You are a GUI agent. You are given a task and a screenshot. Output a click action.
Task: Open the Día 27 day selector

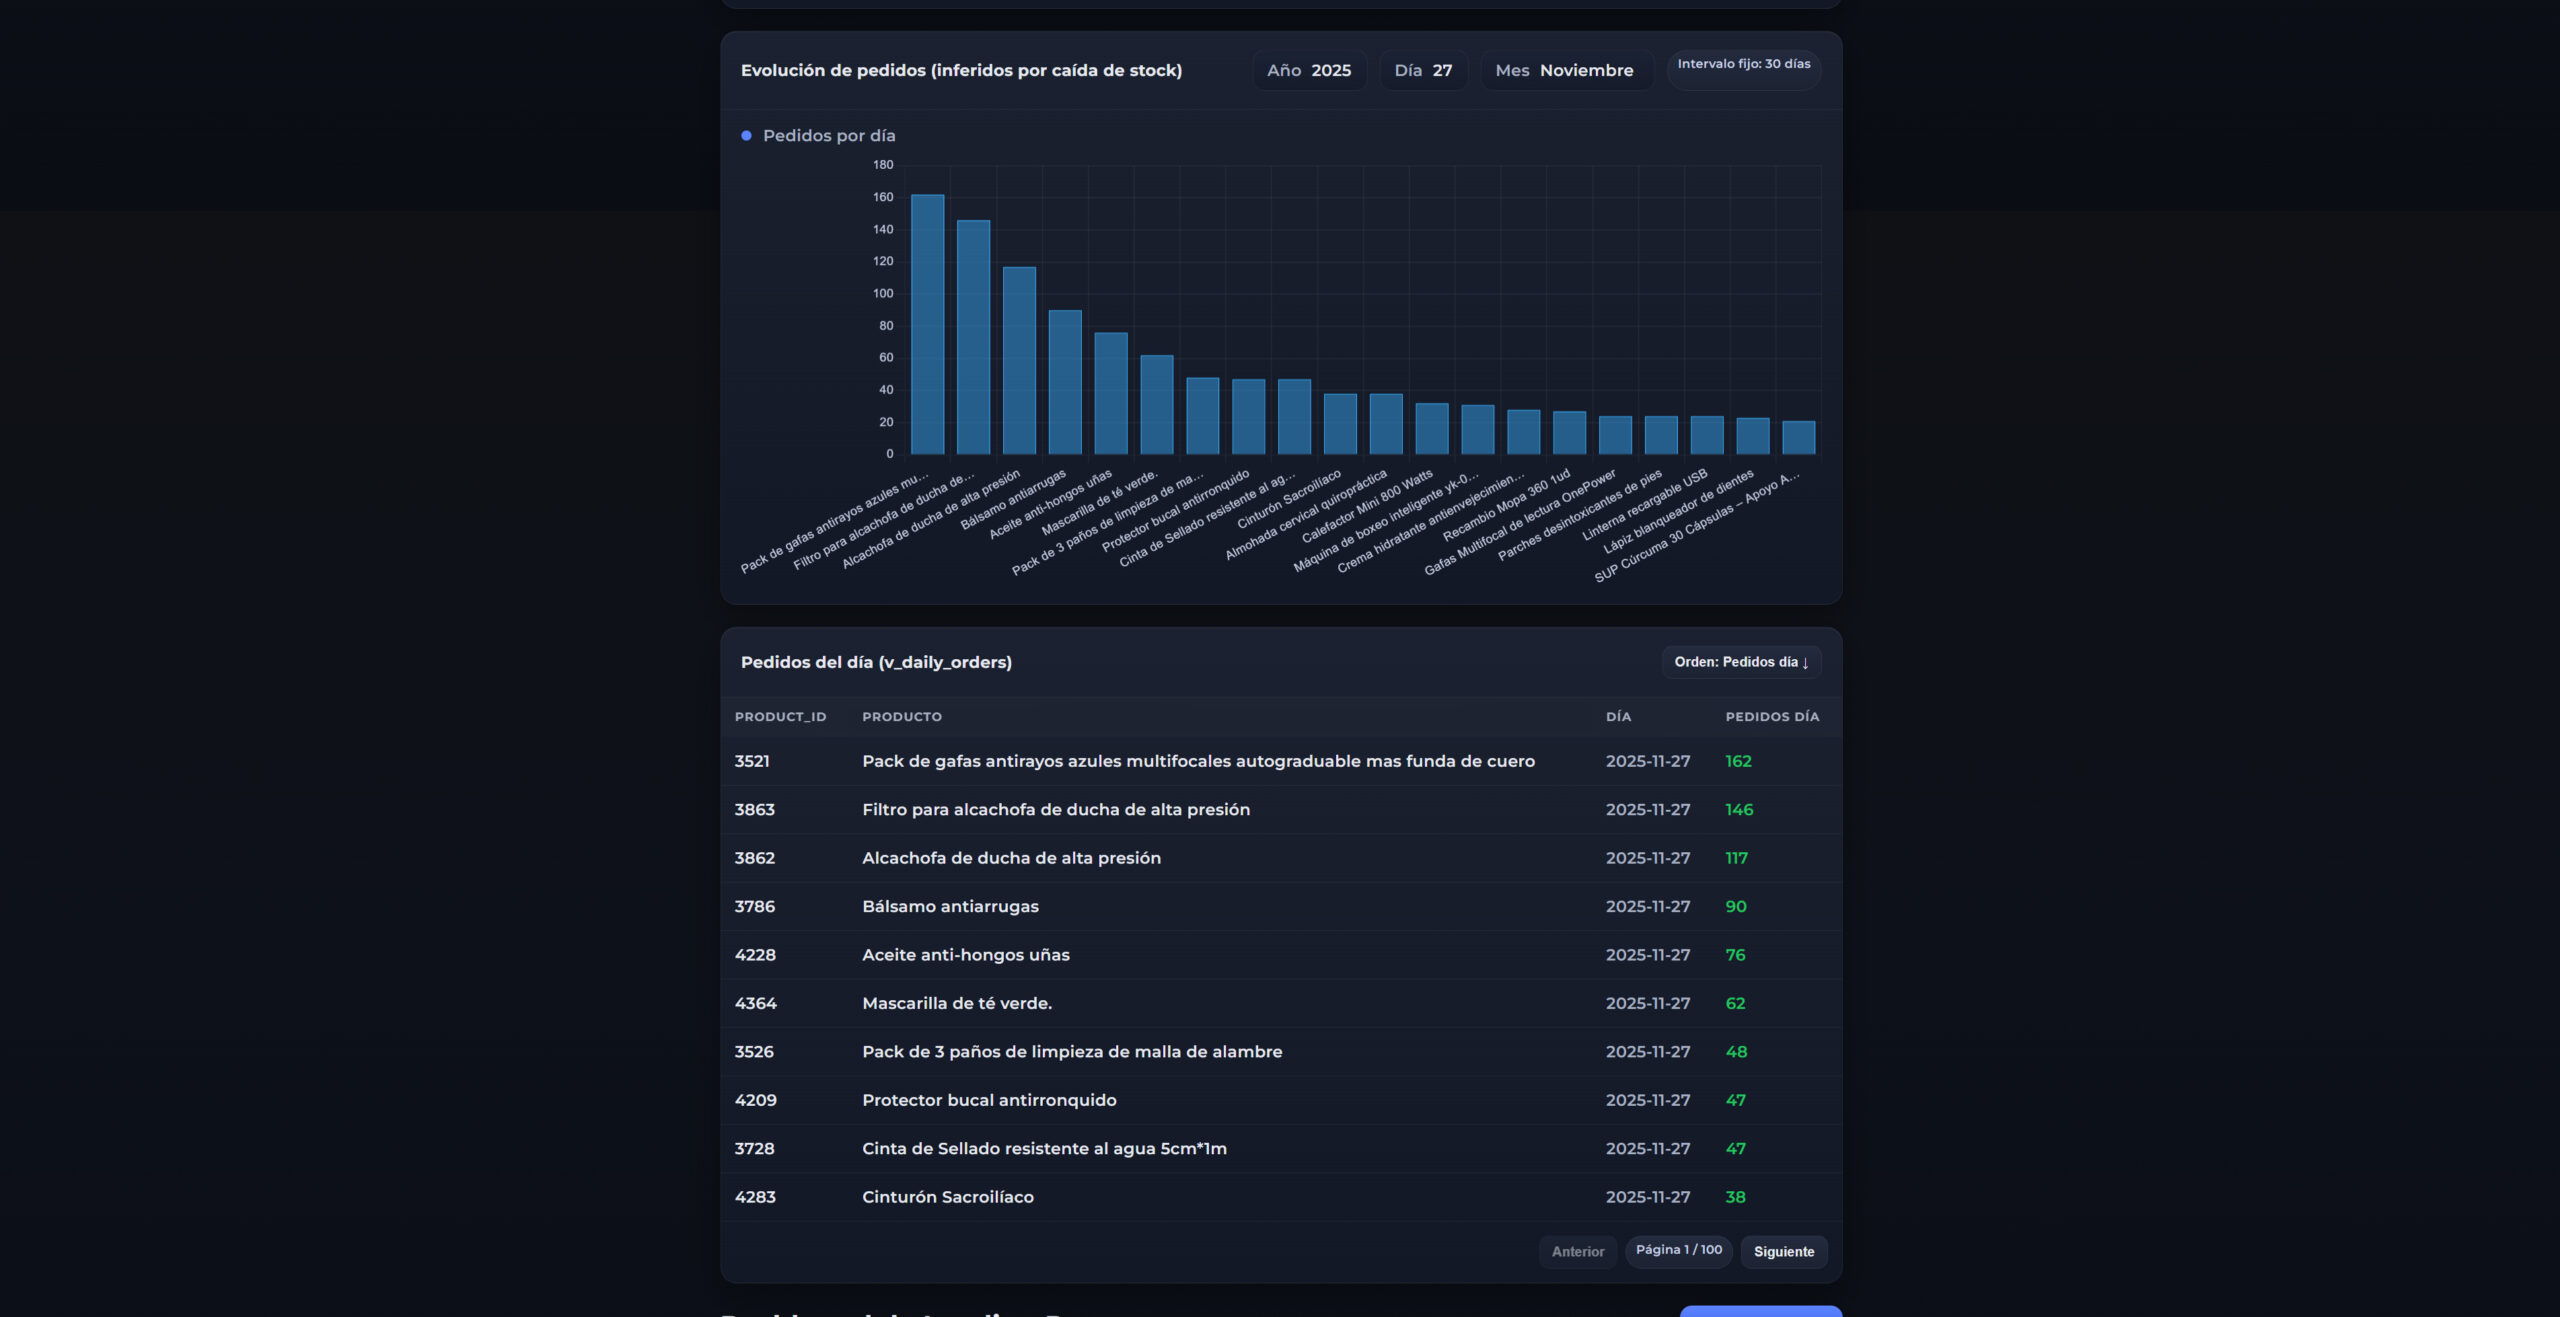(x=1422, y=70)
